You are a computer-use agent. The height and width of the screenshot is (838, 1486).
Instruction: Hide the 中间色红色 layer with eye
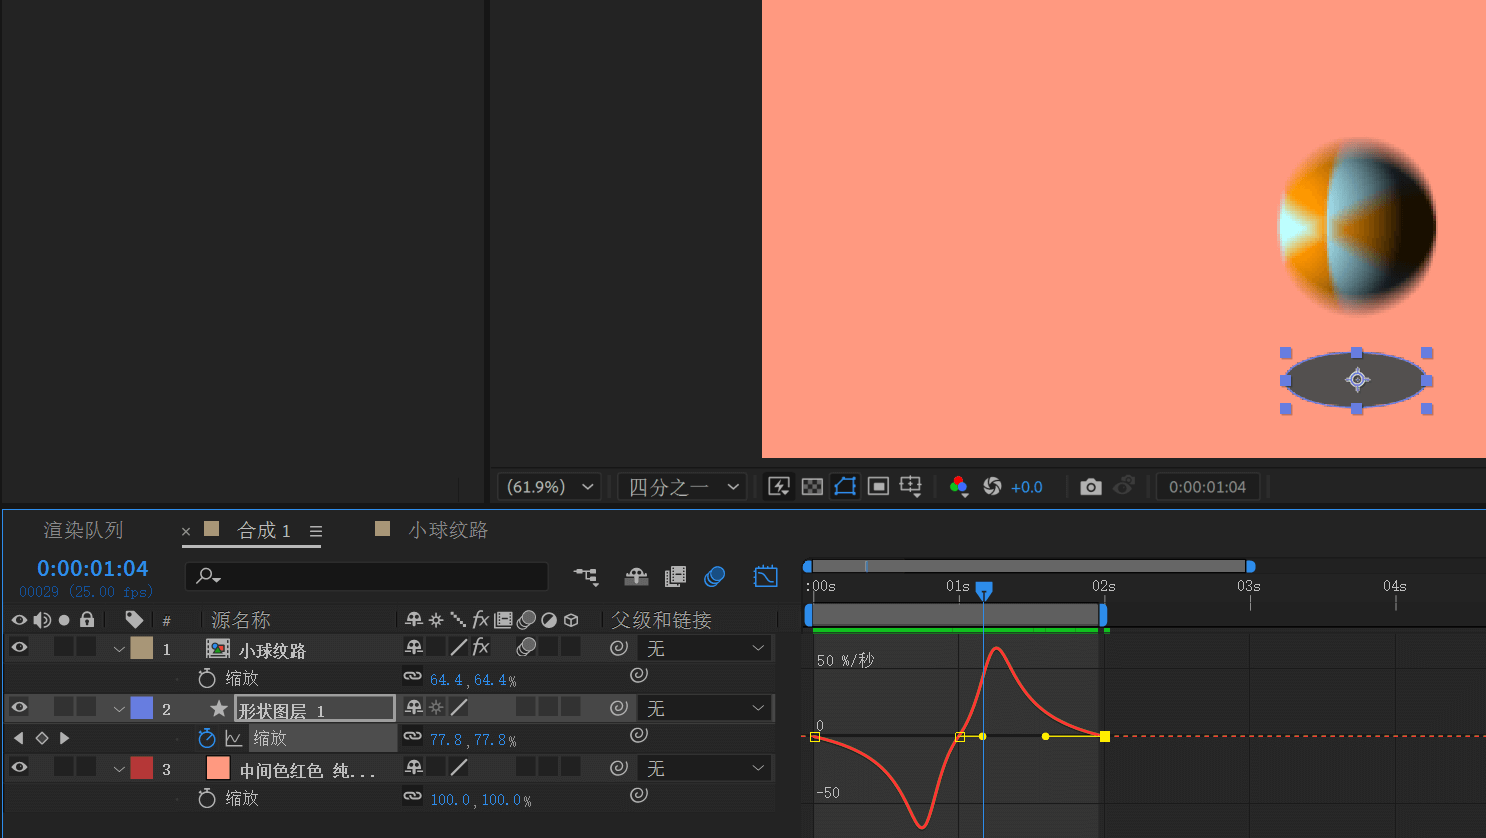19,767
